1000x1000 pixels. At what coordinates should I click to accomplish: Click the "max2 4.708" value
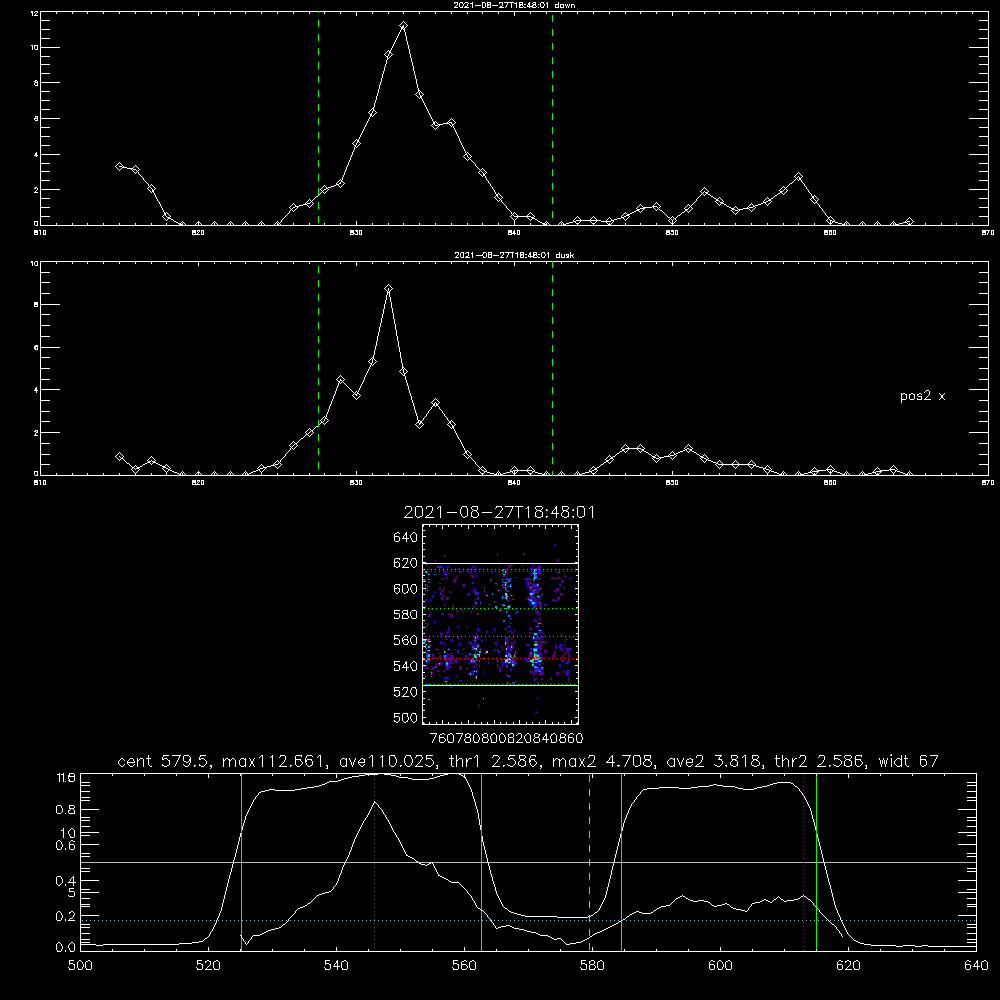click(603, 761)
